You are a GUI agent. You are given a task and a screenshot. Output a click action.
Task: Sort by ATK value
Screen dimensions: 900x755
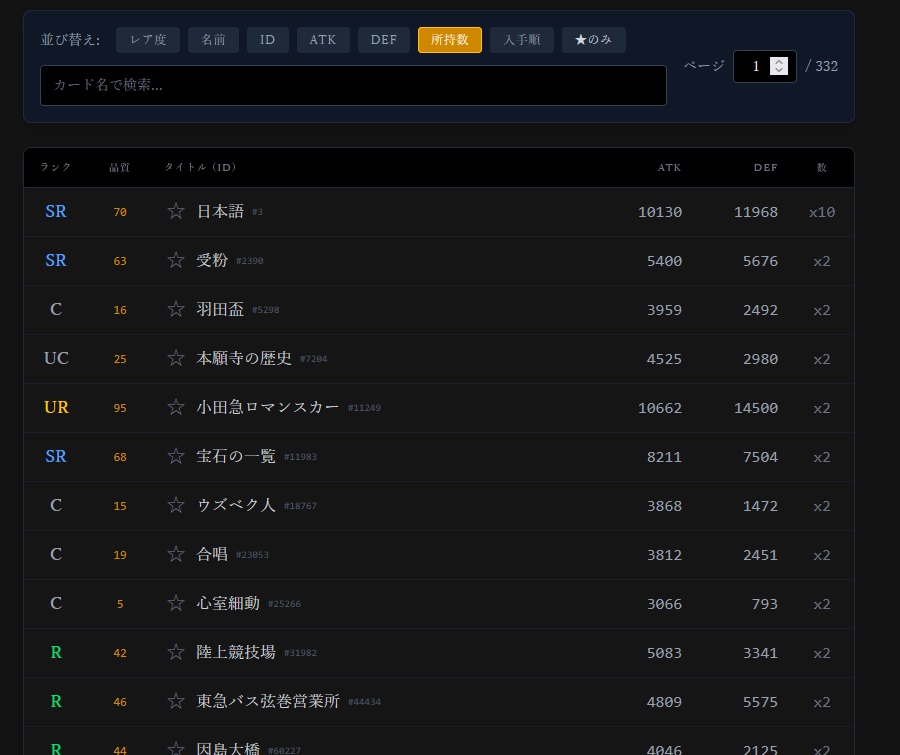[323, 40]
